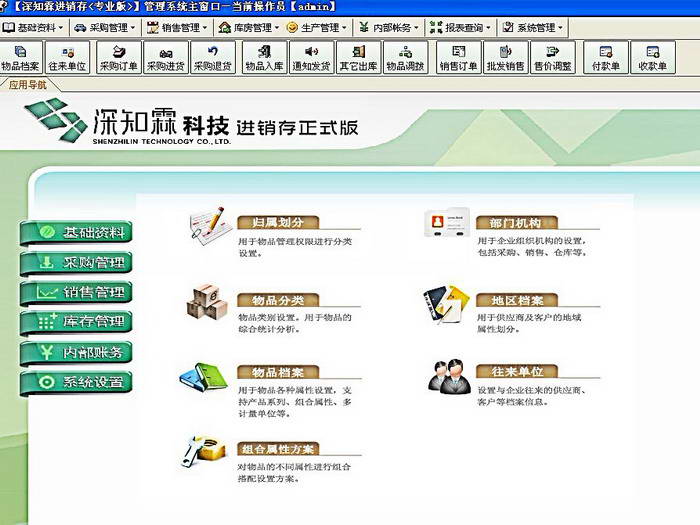Open the 组合属性方案 heading link
Screen dimensions: 700x525
point(278,449)
